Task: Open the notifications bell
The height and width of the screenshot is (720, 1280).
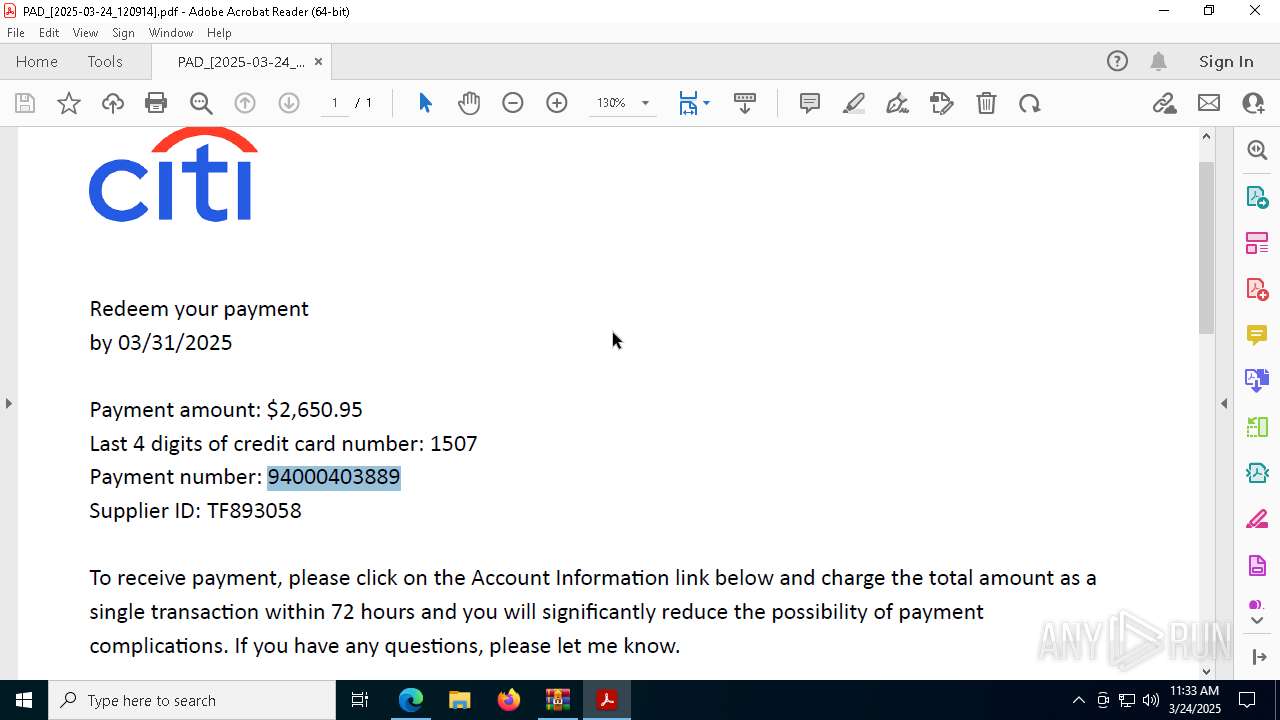Action: pyautogui.click(x=1158, y=61)
